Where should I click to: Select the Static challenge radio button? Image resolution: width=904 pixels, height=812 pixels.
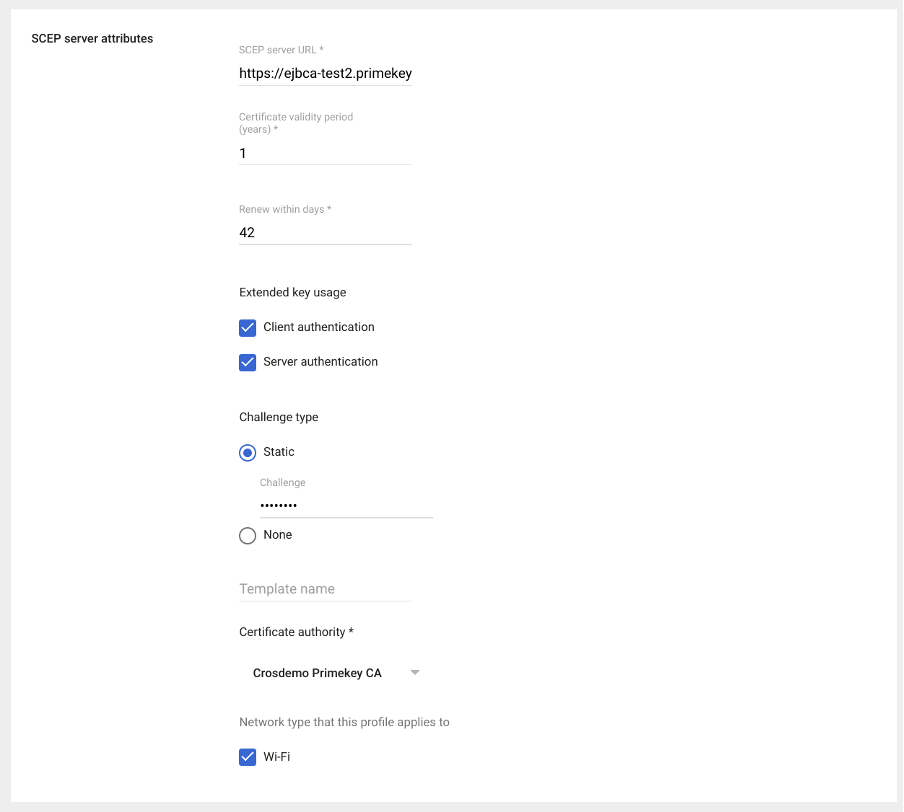point(248,453)
